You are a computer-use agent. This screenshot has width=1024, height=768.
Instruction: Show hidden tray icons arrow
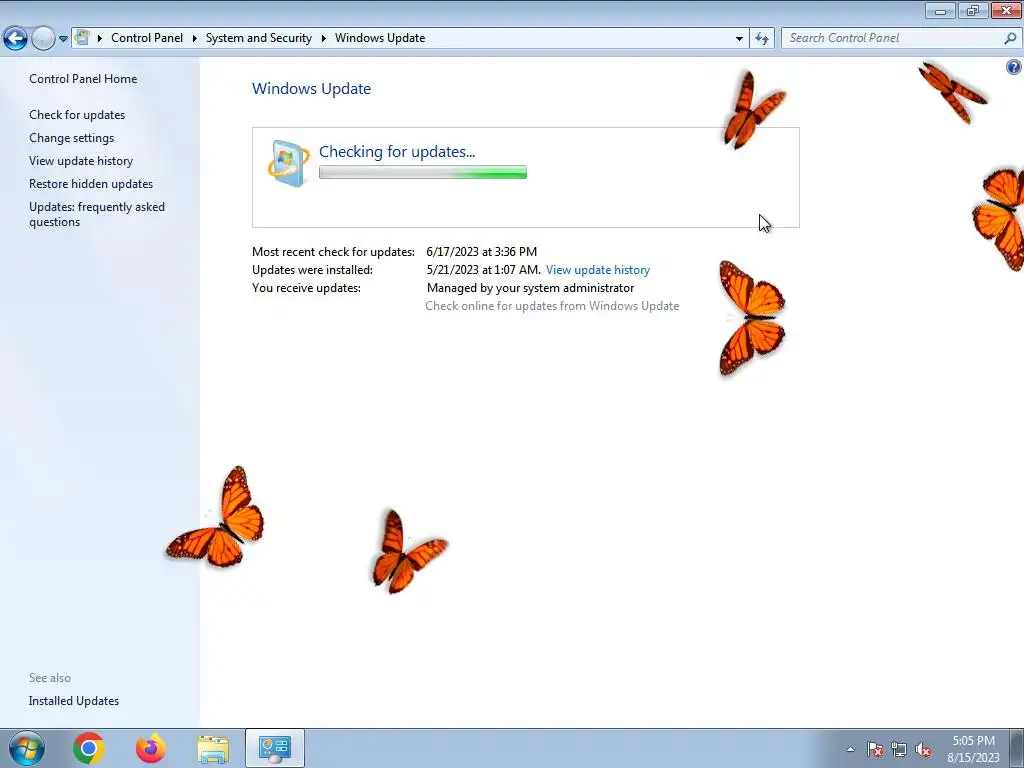(850, 749)
